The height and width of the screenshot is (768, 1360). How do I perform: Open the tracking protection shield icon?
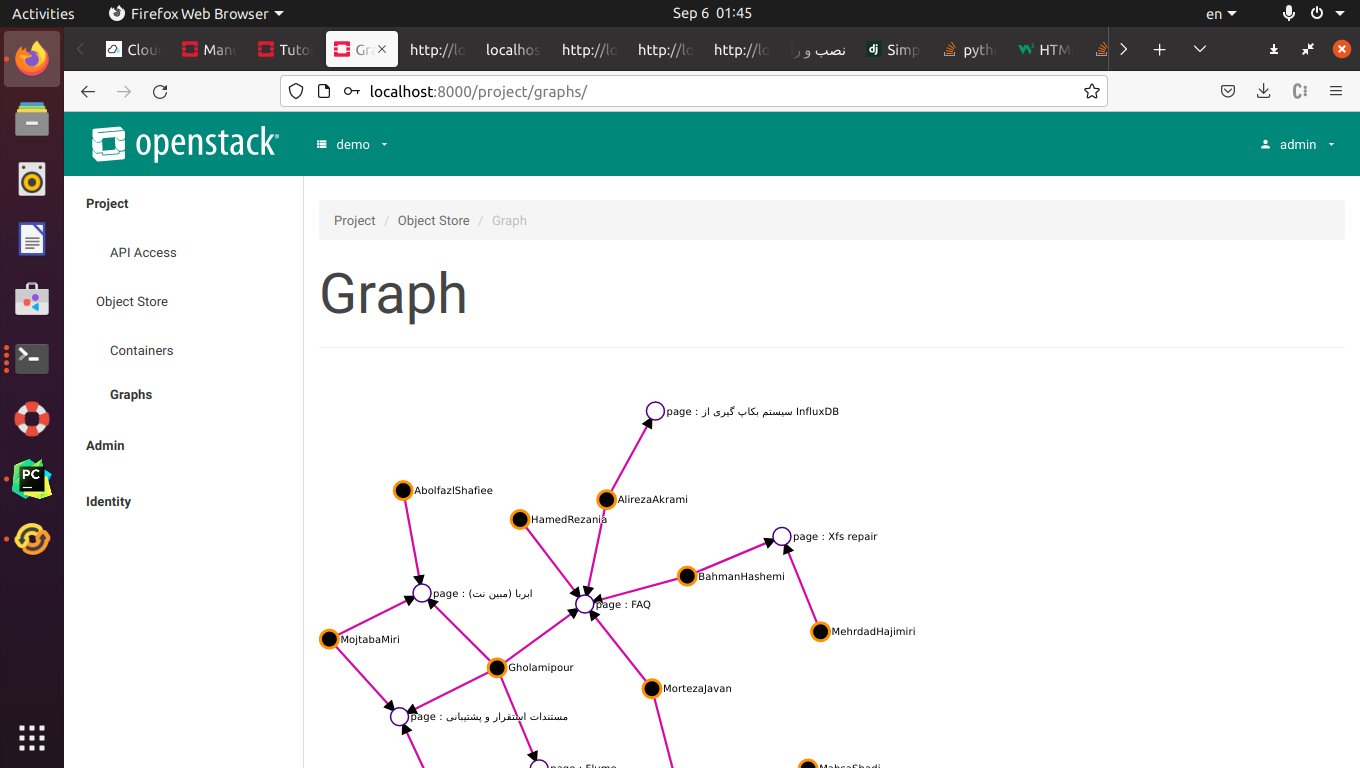click(x=296, y=91)
